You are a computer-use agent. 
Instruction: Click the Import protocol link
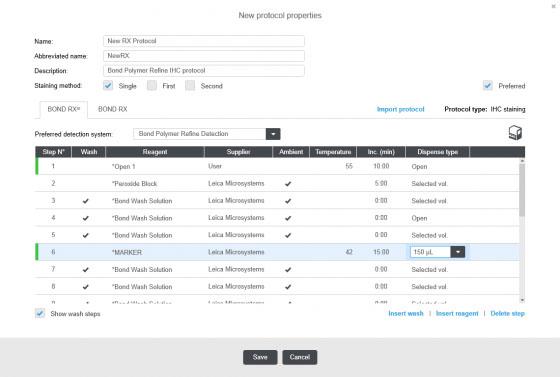[x=400, y=109]
